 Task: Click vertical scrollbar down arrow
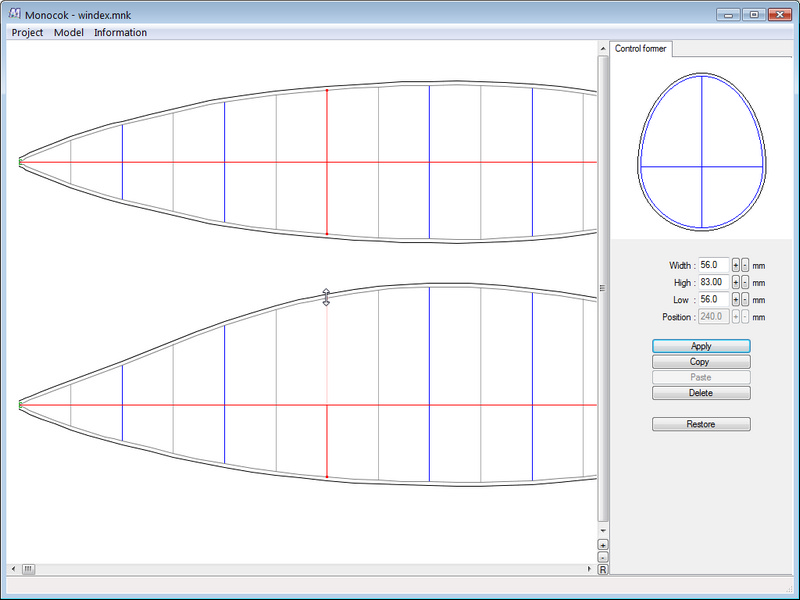(x=603, y=531)
